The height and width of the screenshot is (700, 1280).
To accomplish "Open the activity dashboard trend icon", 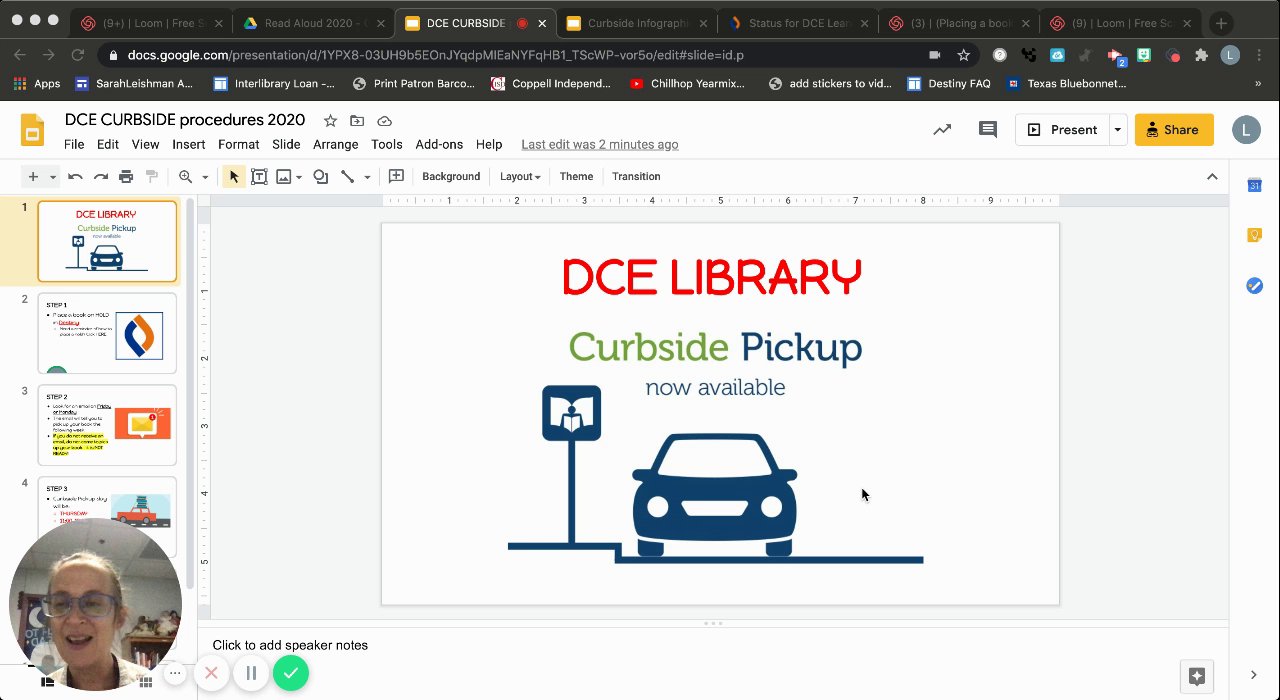I will pyautogui.click(x=942, y=129).
